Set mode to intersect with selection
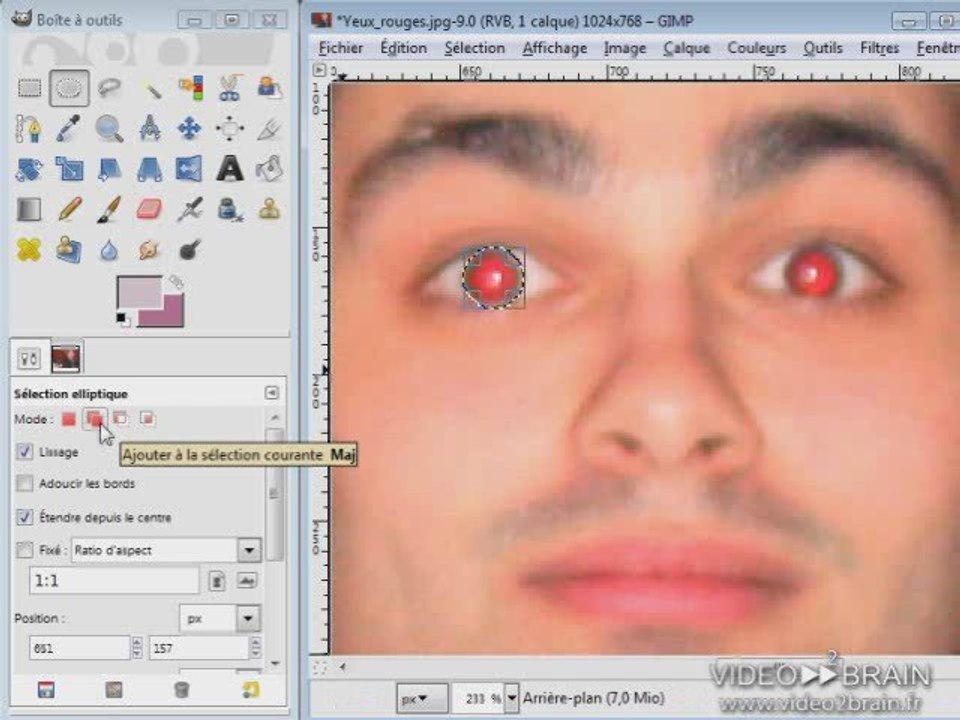This screenshot has width=960, height=720. click(147, 419)
